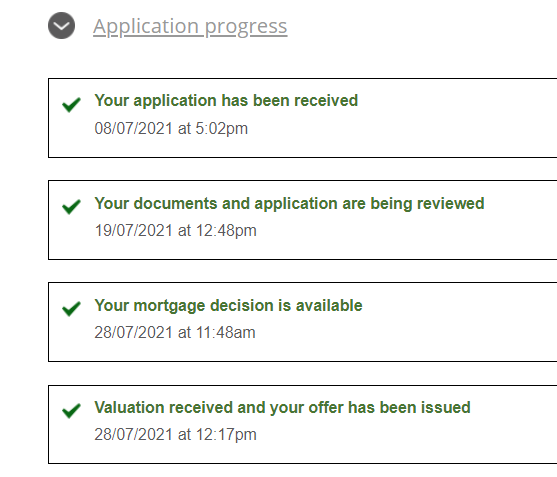
Task: Click inside the valuation offer issued box
Action: (303, 424)
